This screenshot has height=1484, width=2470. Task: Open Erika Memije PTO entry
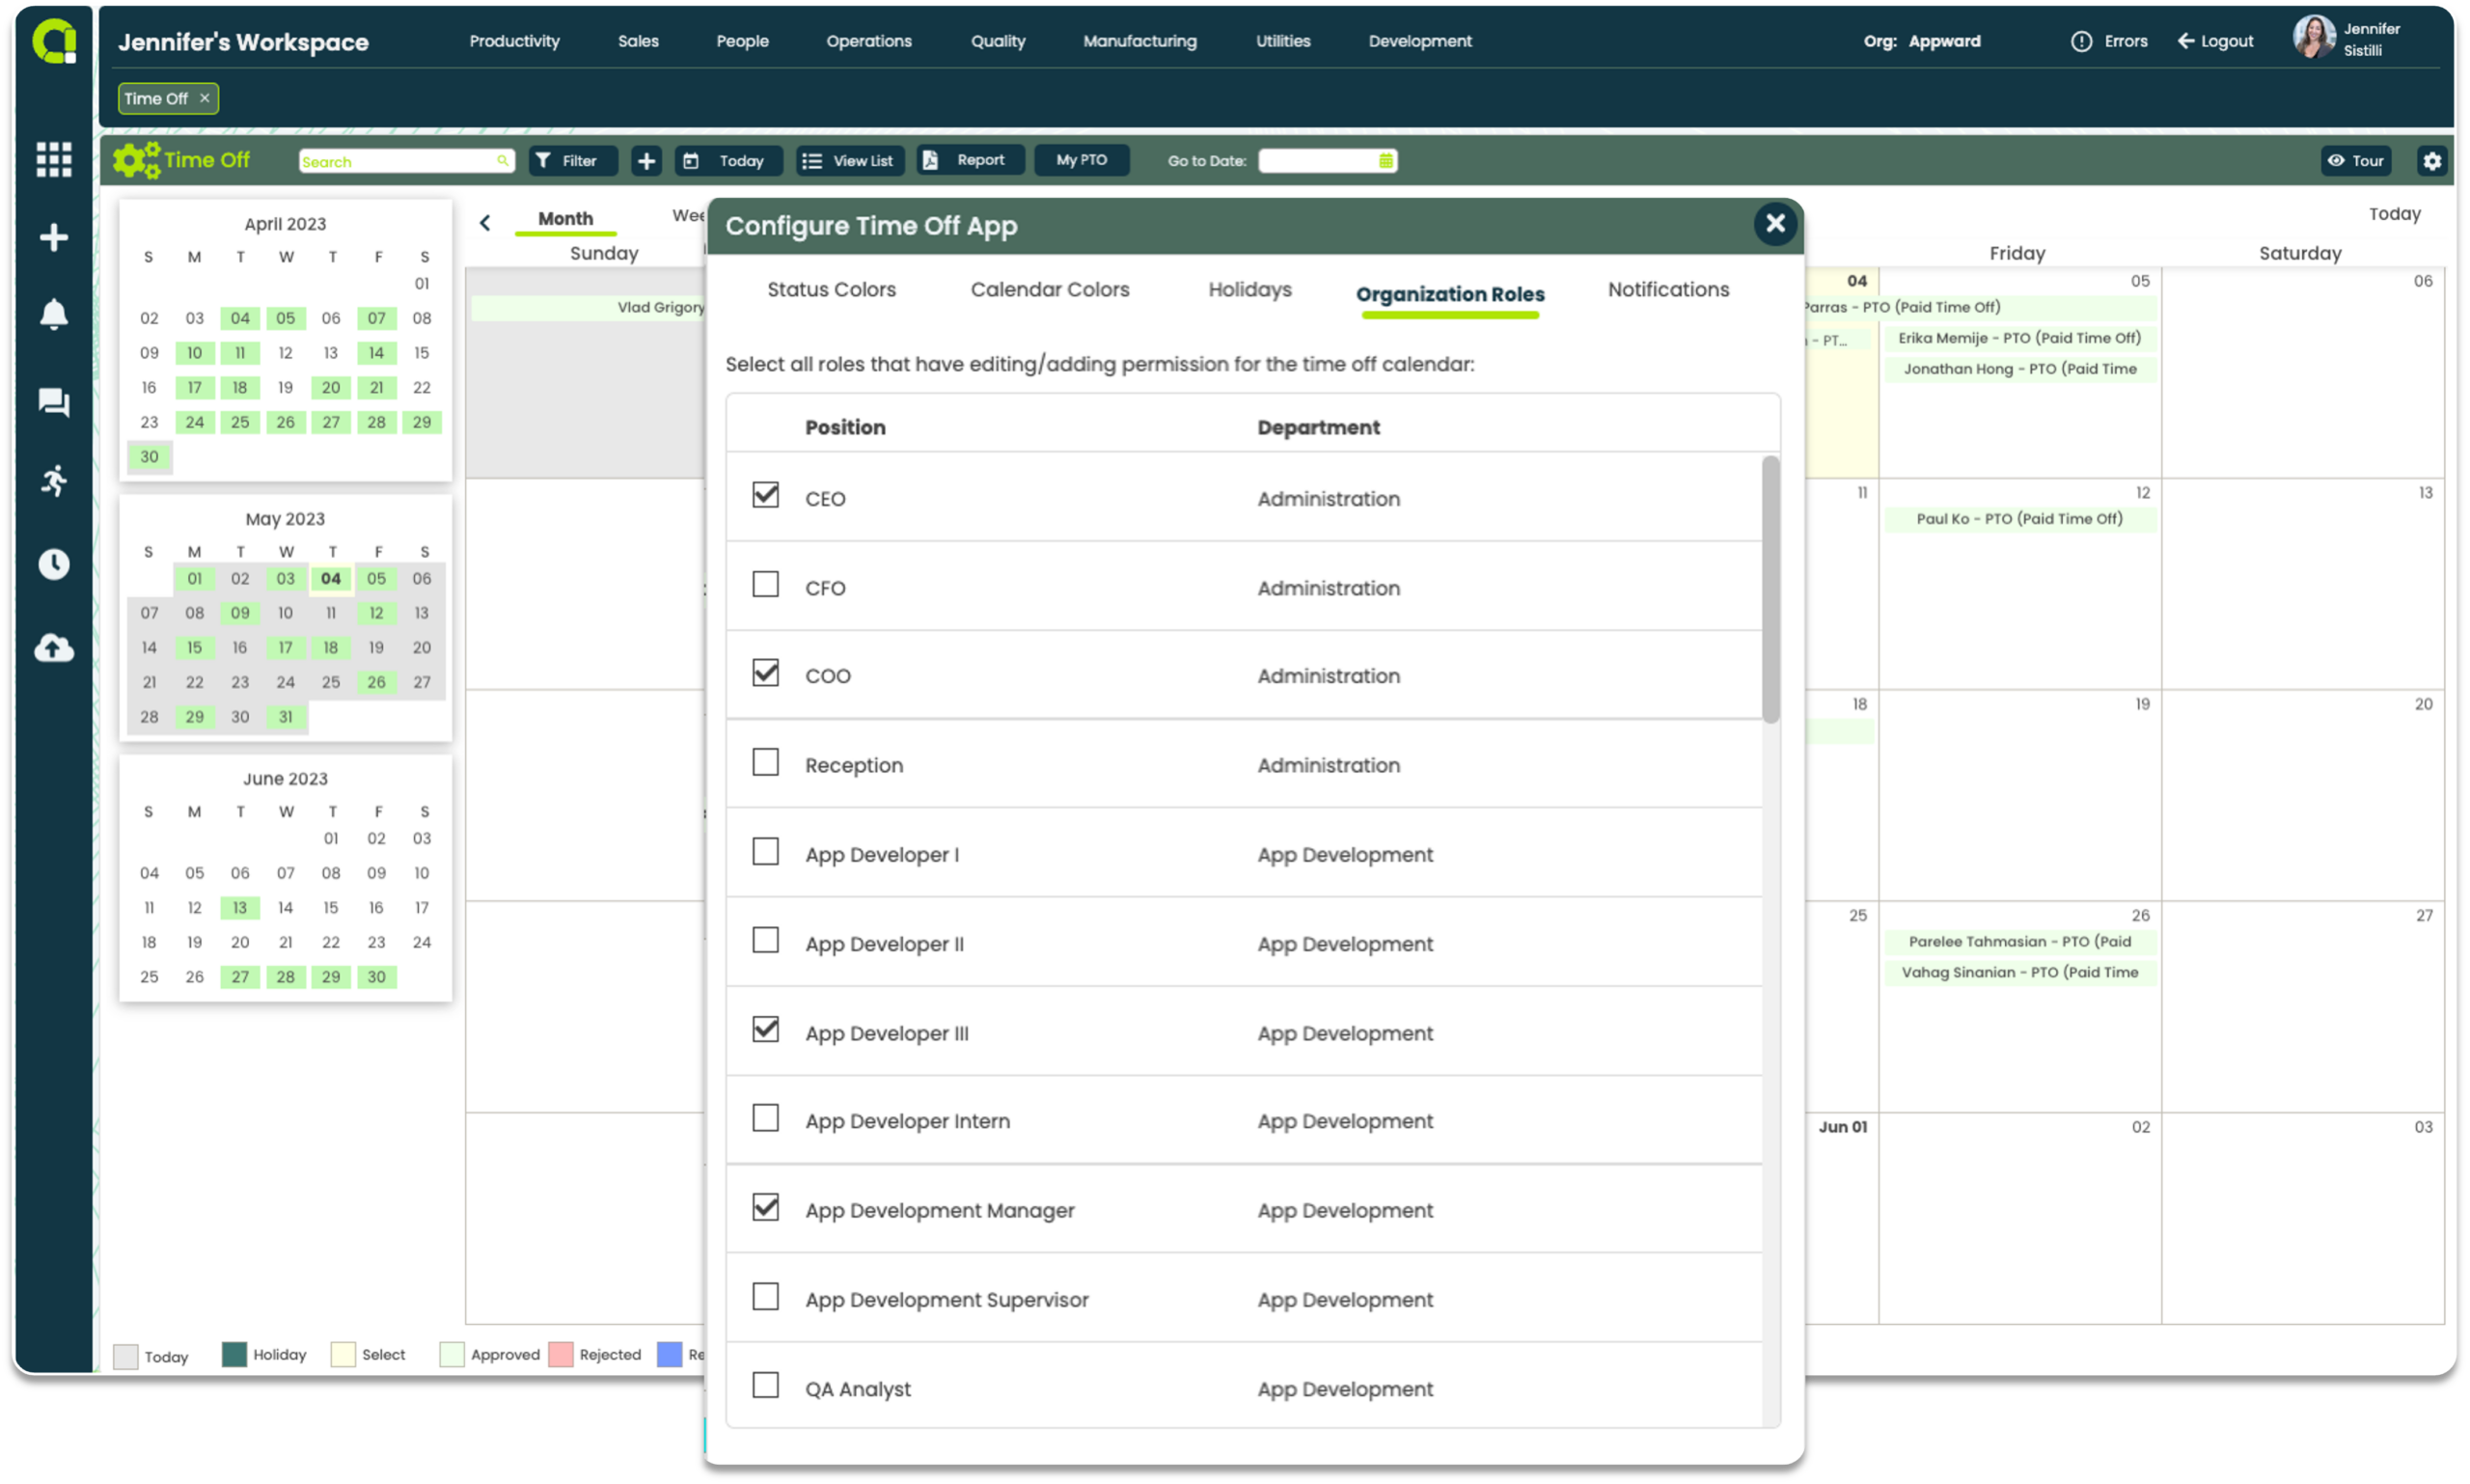point(2019,338)
